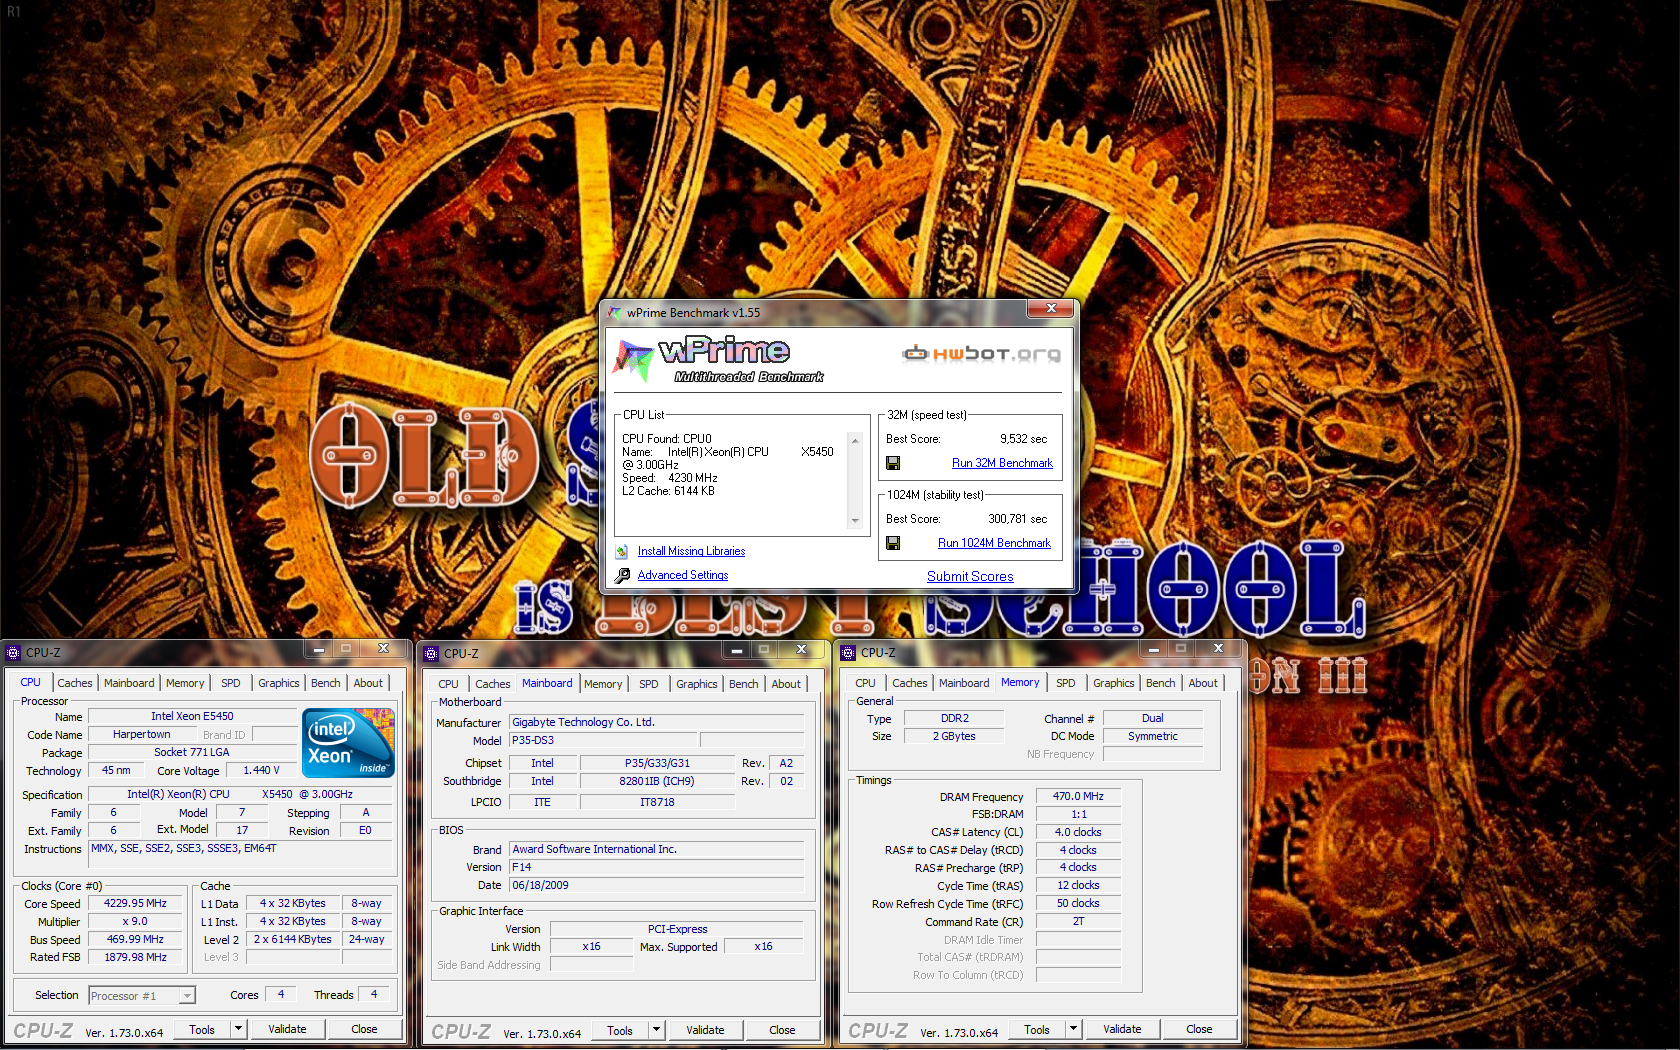Click the Core Speed value 4229.95 MHz

135,903
